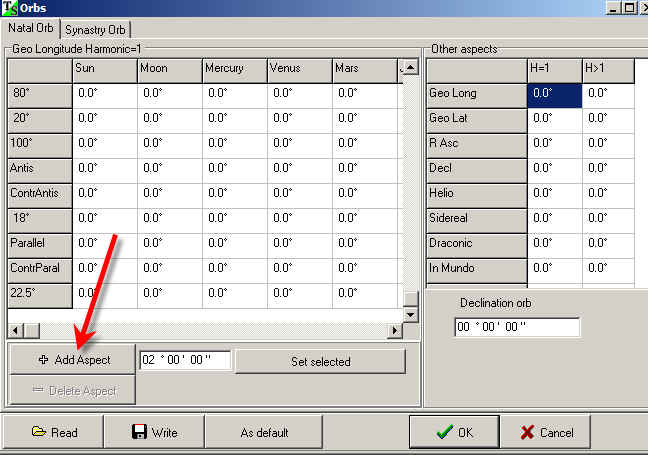This screenshot has height=455, width=648.
Task: Select the Sidereal row in Other aspects
Action: click(475, 218)
